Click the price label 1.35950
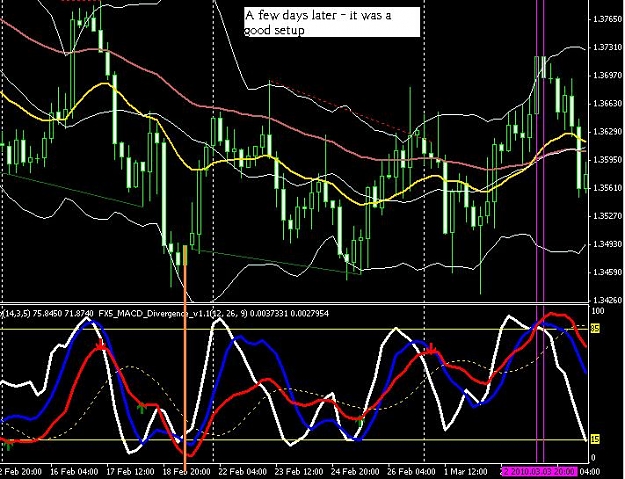This screenshot has height=479, width=625. [607, 160]
